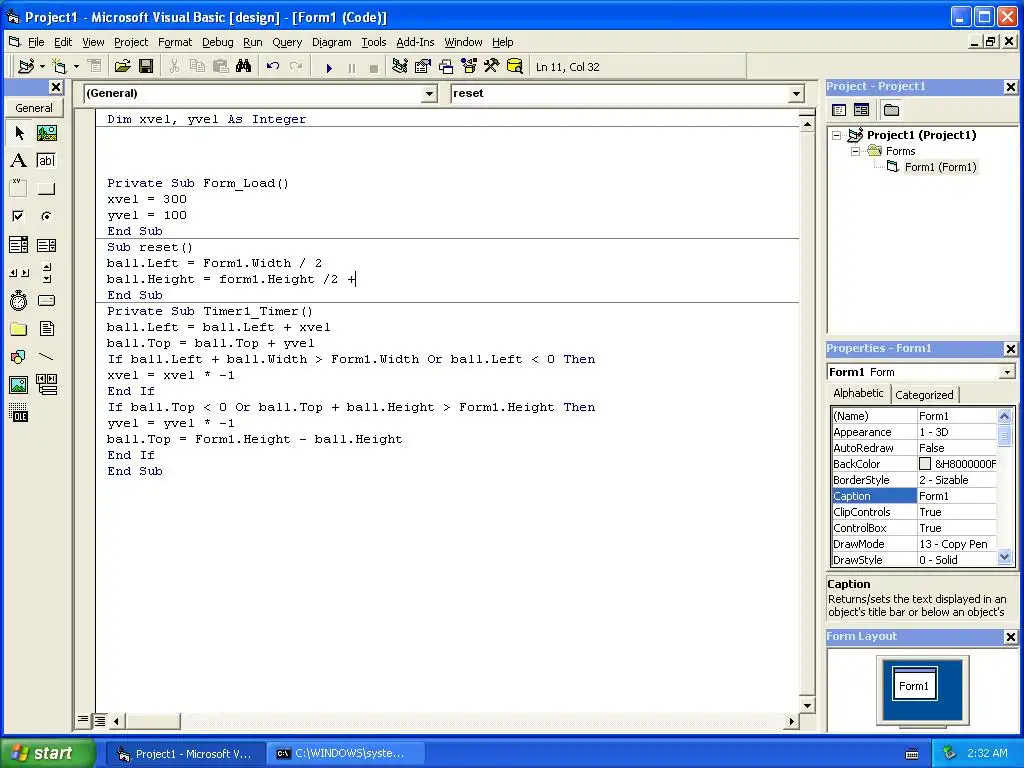Select the OptionButton control tool
This screenshot has width=1024, height=768.
(46, 216)
